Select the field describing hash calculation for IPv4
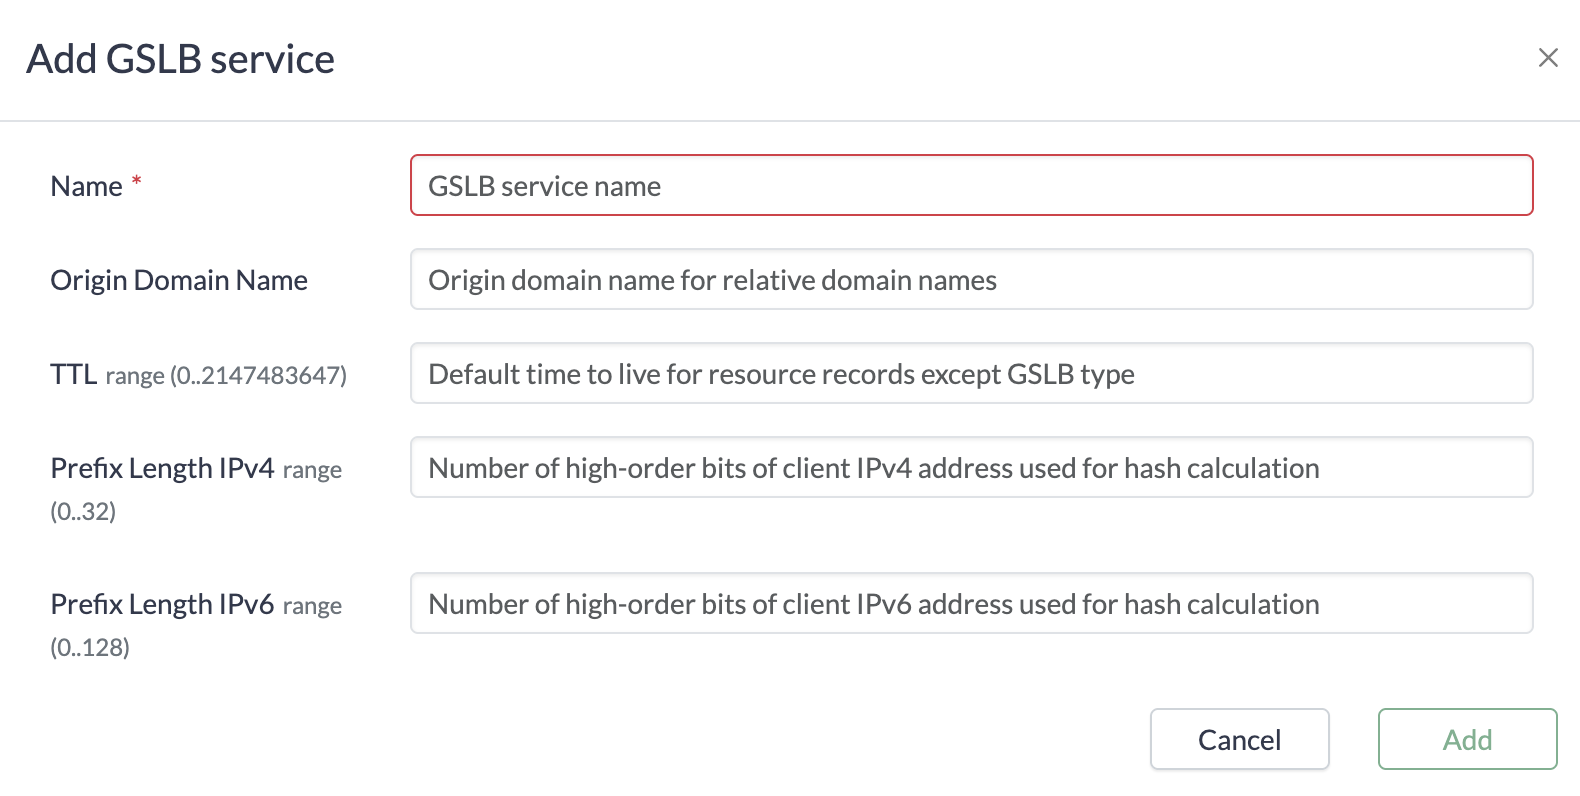Screen dimensions: 1580x796 [x=970, y=467]
